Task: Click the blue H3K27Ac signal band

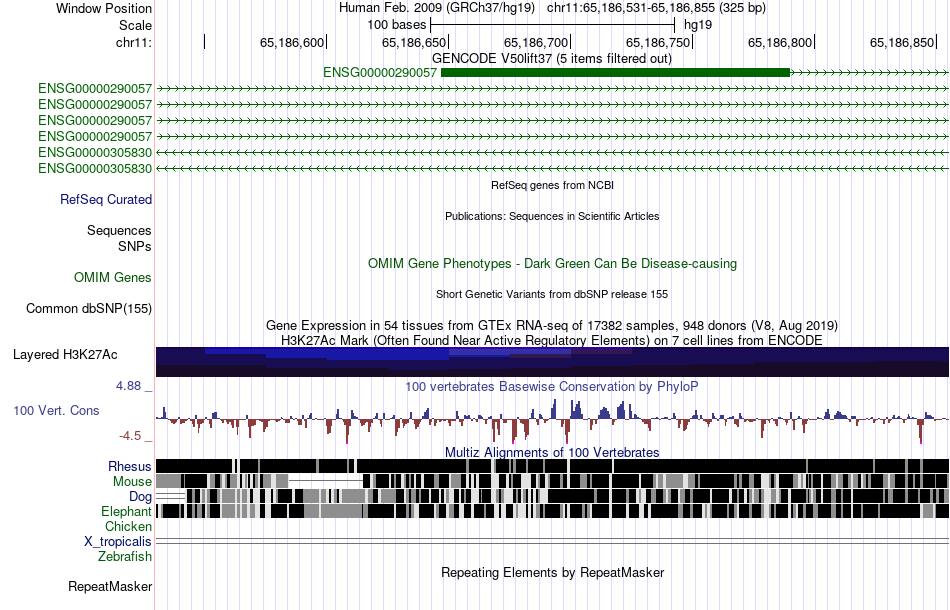Action: pyautogui.click(x=552, y=362)
